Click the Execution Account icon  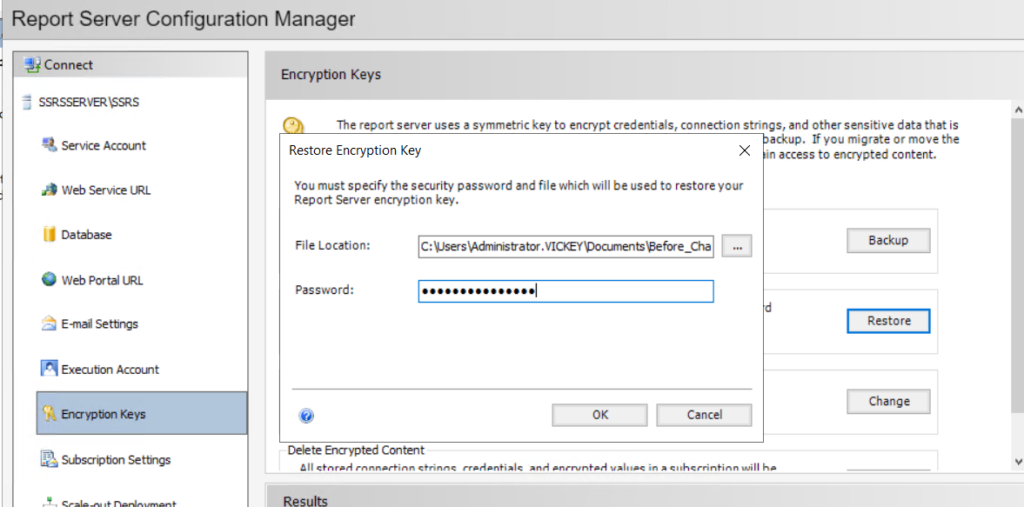49,368
